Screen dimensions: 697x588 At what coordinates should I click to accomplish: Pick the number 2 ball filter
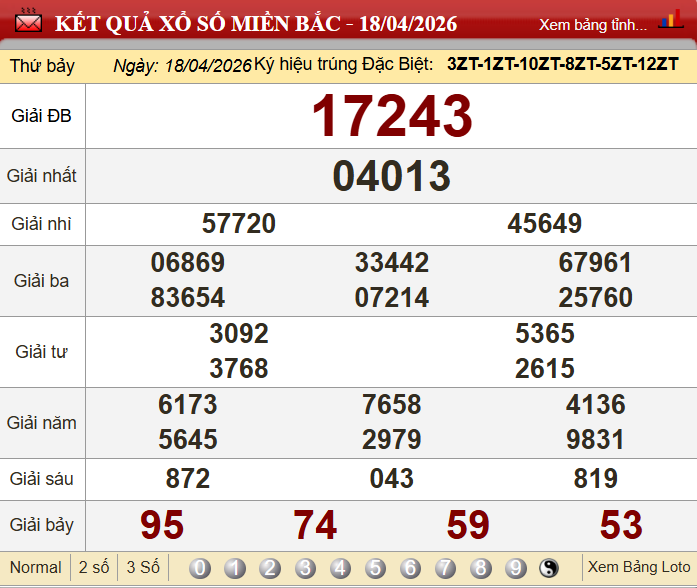point(270,568)
